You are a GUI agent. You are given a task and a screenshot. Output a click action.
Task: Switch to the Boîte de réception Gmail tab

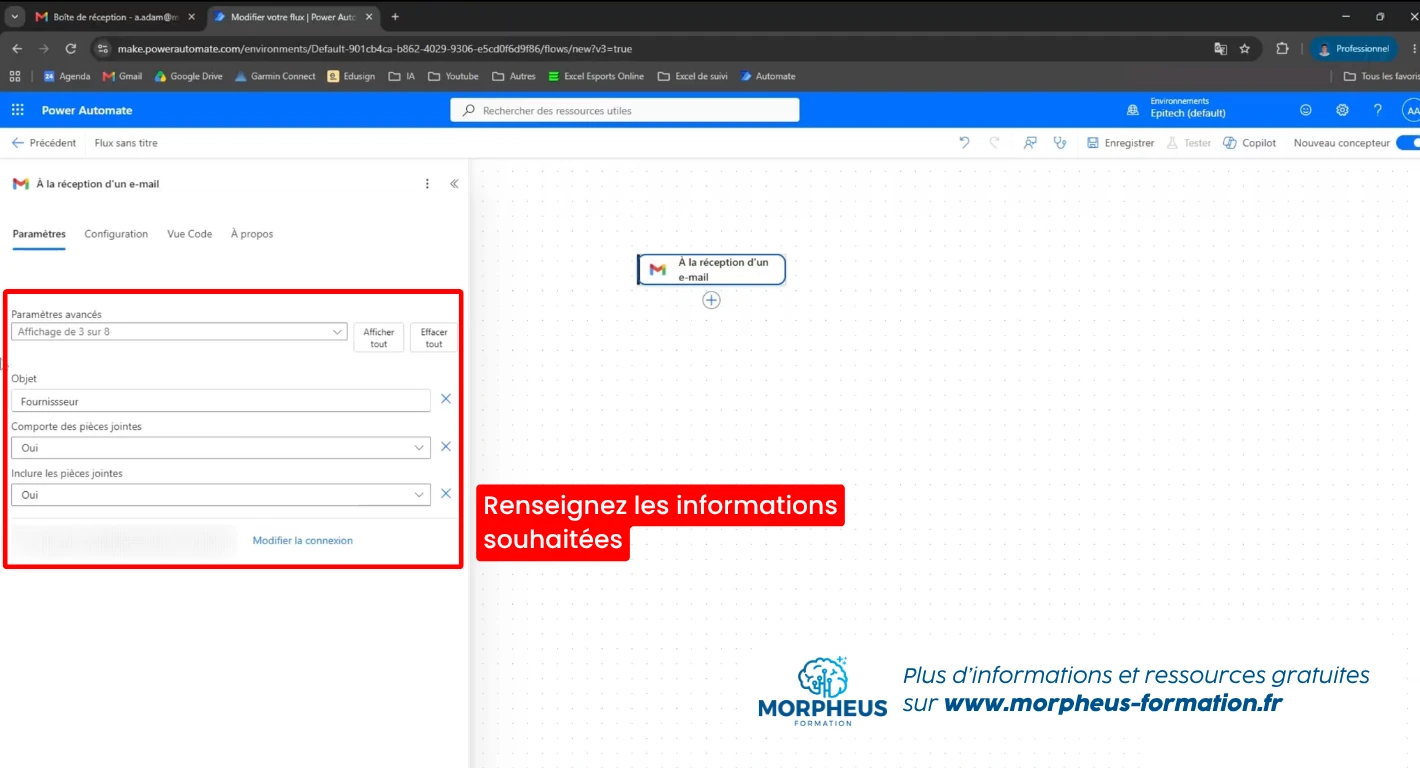(113, 17)
